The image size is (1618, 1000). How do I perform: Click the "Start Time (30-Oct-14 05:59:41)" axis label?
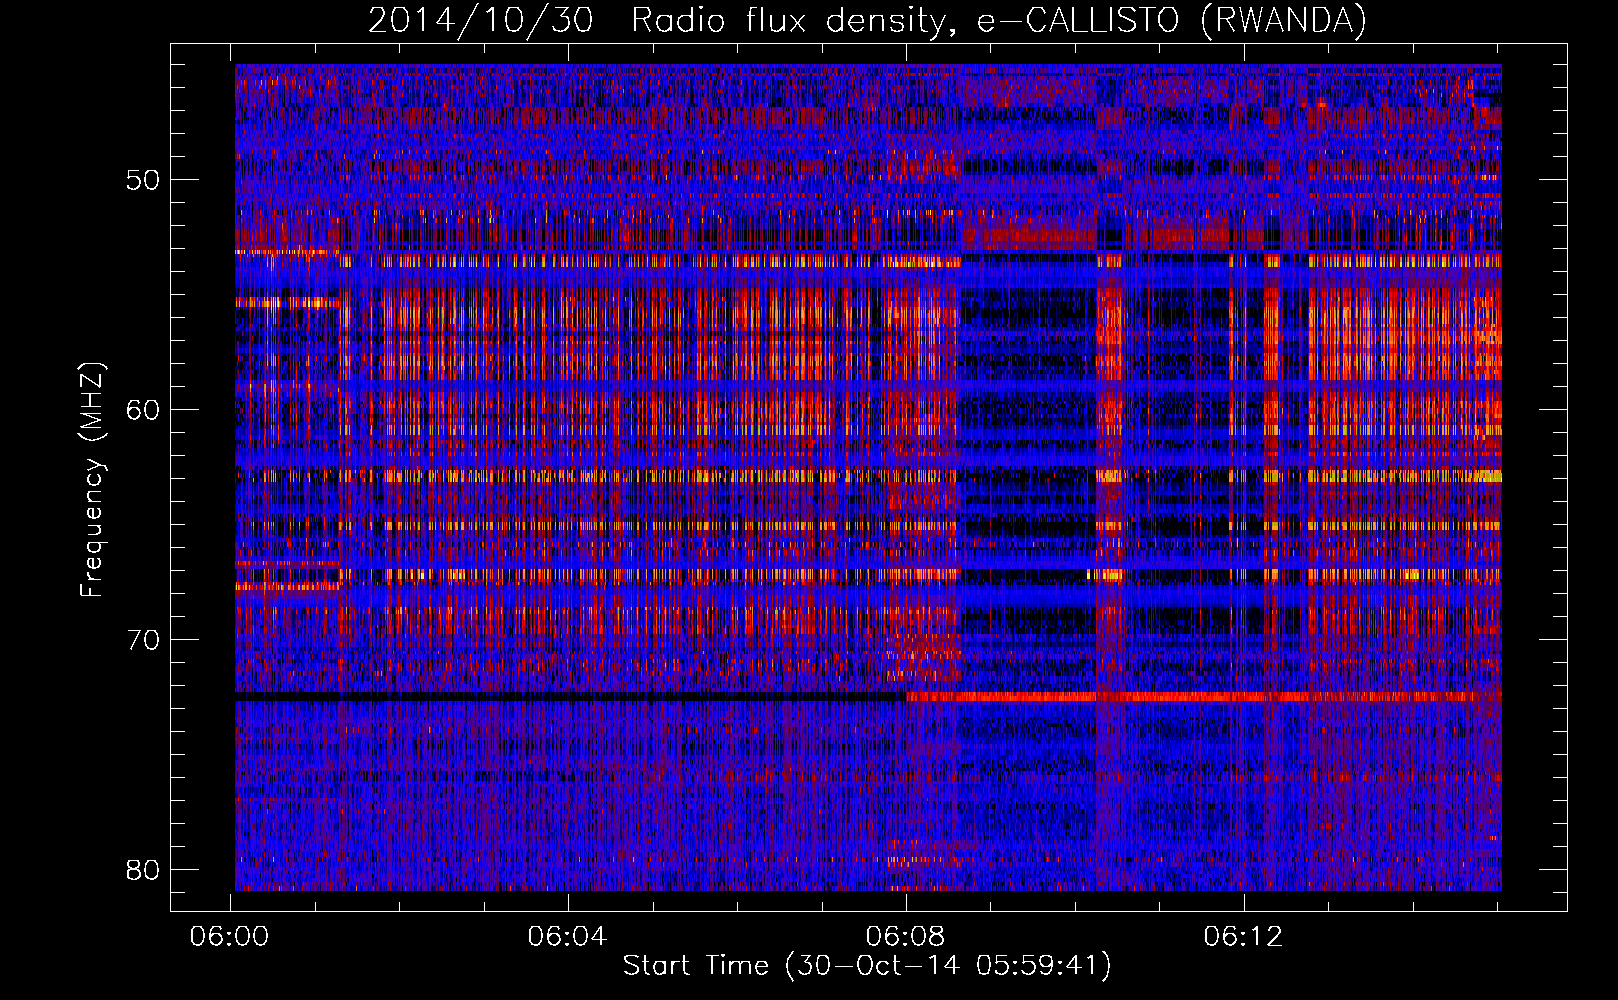click(x=867, y=966)
